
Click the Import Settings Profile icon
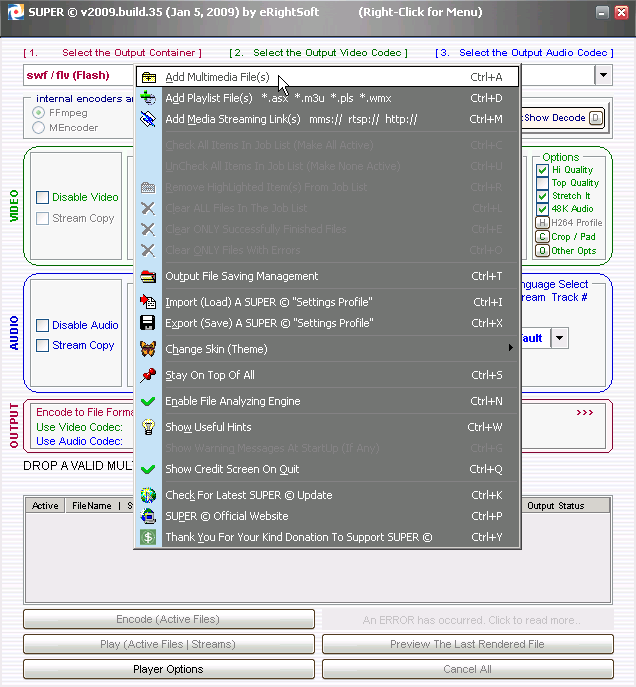click(148, 302)
